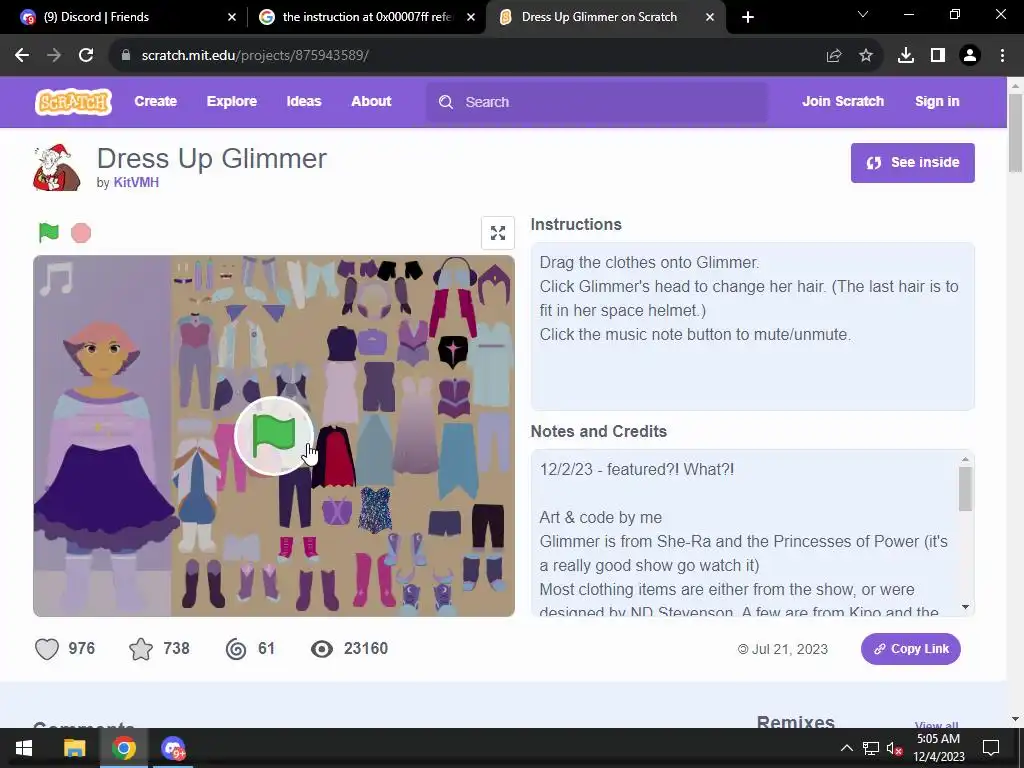The height and width of the screenshot is (768, 1024).
Task: Click the views eye icon
Action: click(x=322, y=649)
